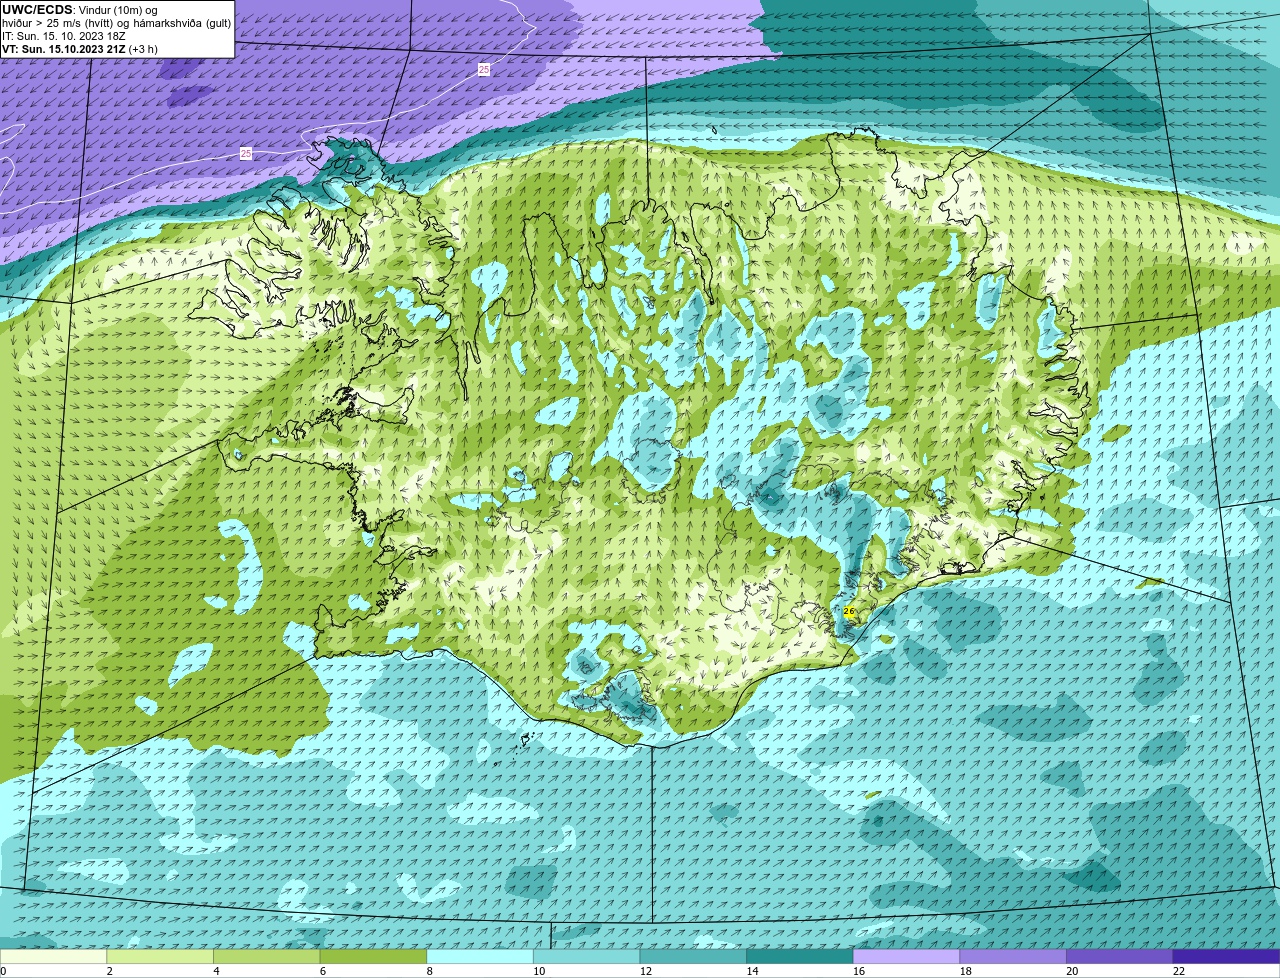Viewport: 1280px width, 978px height.
Task: Click the legend tick label "20"
Action: pos(1071,971)
